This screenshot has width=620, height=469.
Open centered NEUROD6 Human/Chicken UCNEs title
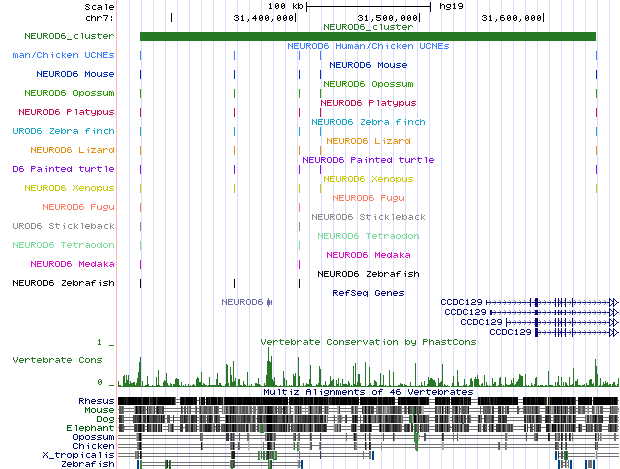pos(367,46)
